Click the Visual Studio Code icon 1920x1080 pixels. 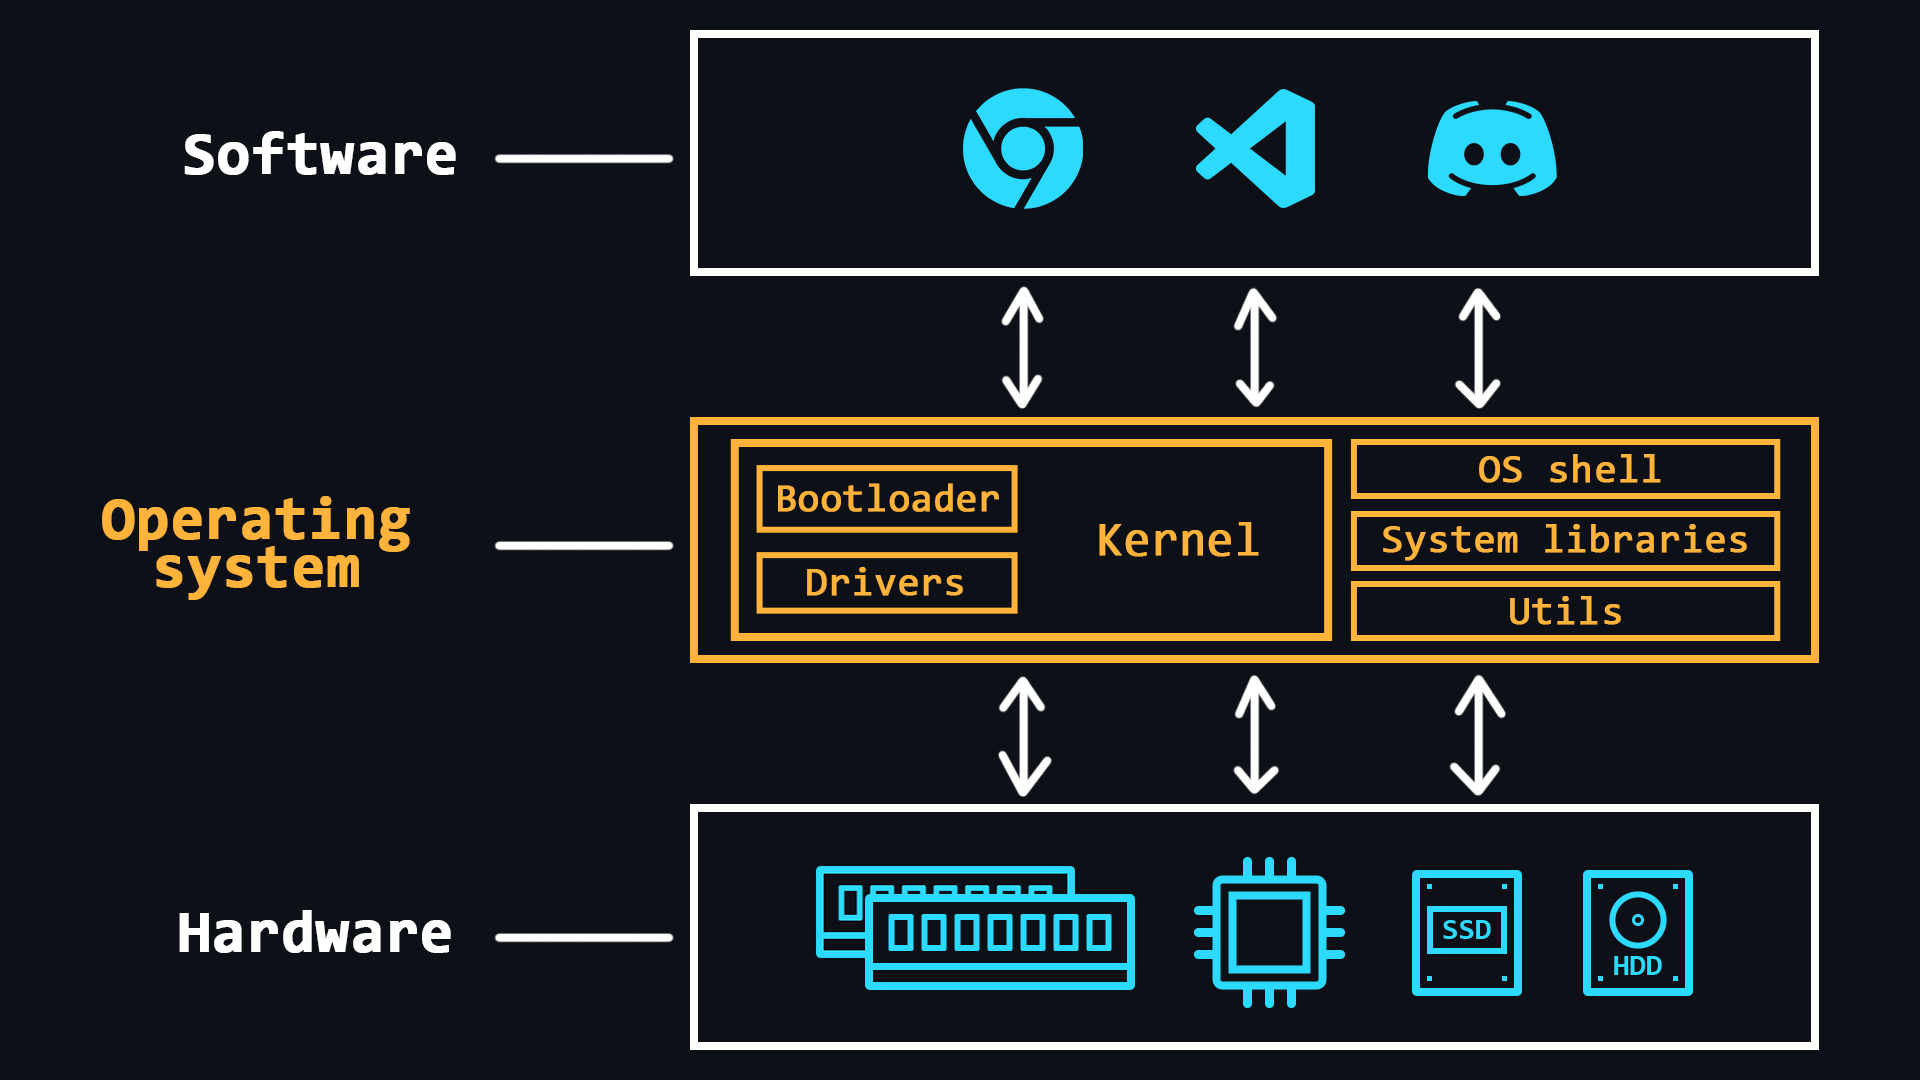pyautogui.click(x=1257, y=149)
